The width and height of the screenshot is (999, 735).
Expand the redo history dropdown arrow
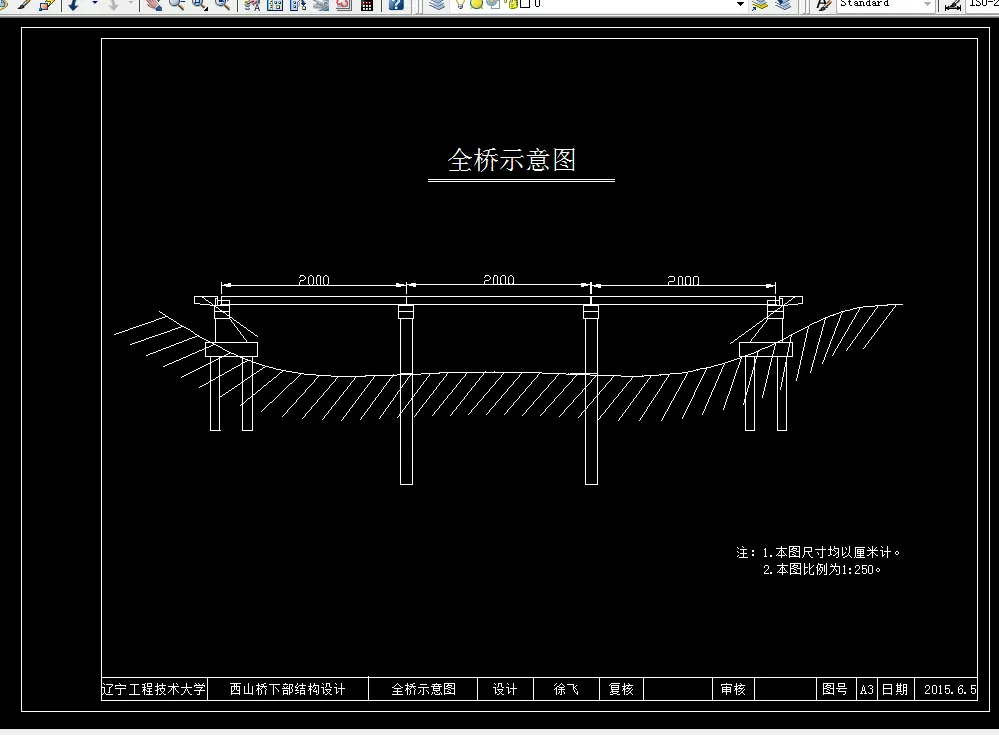[x=131, y=4]
